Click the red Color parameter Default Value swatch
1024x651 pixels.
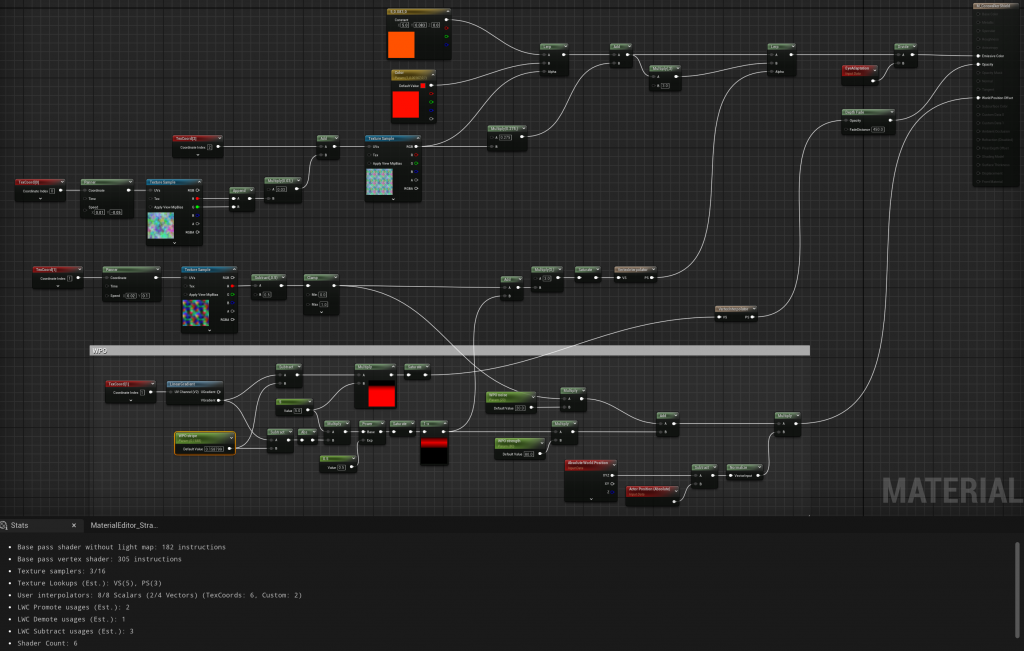coord(414,105)
